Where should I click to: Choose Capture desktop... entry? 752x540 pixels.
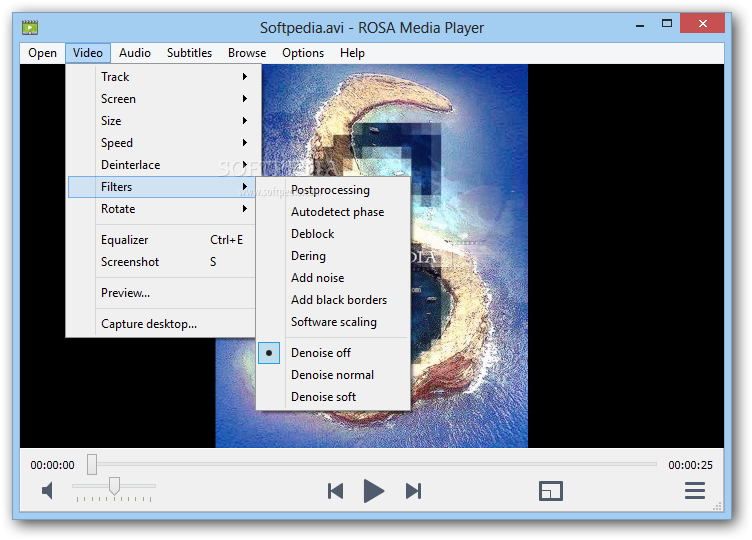coord(161,324)
